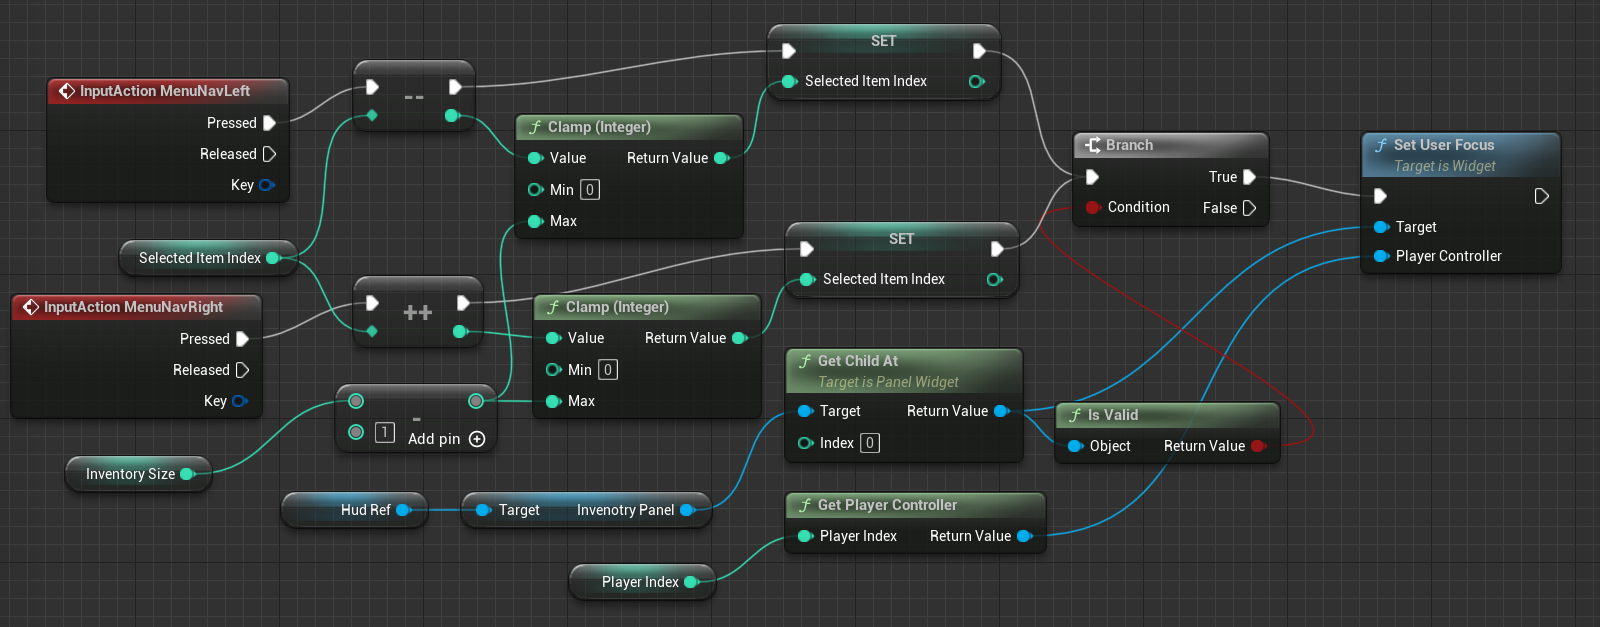
Task: Click the Max pin of upper Clamp node
Action: pyautogui.click(x=535, y=221)
